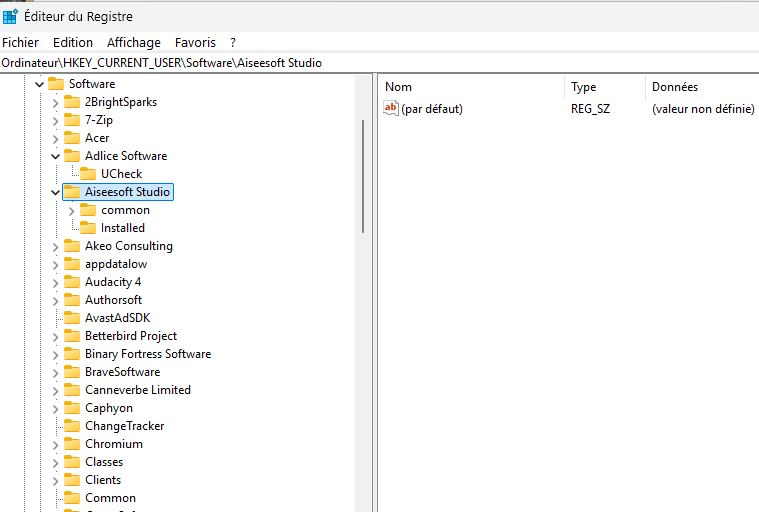
Task: Open the Fichier menu
Action: [20, 43]
